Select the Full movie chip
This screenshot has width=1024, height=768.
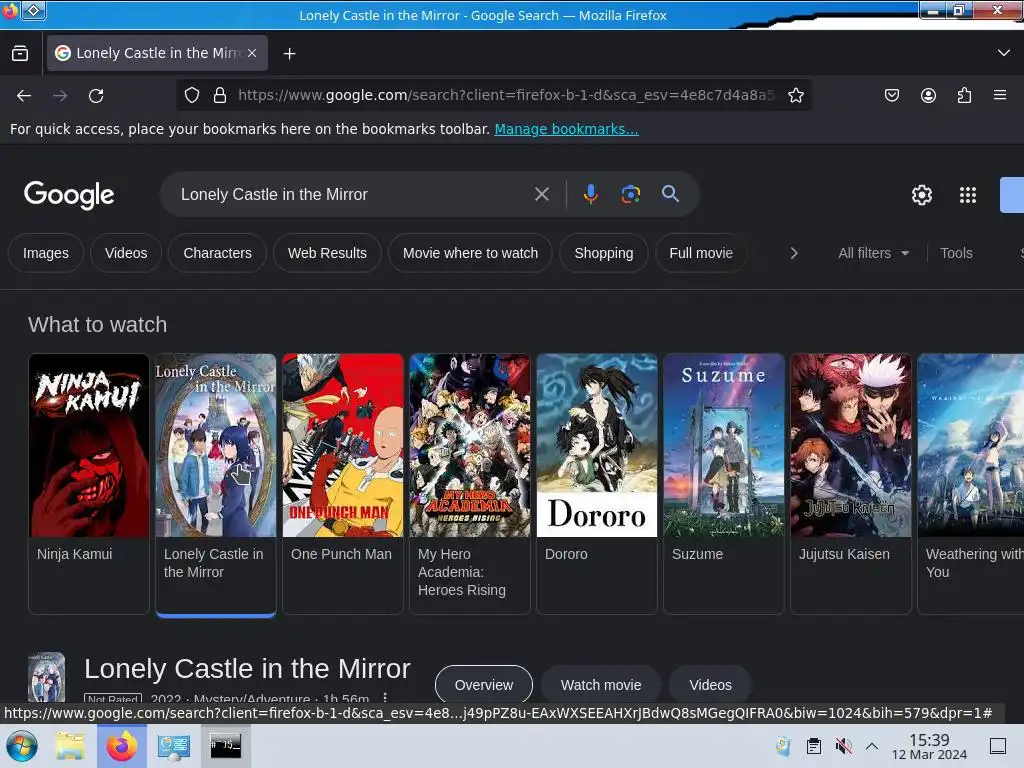click(701, 253)
